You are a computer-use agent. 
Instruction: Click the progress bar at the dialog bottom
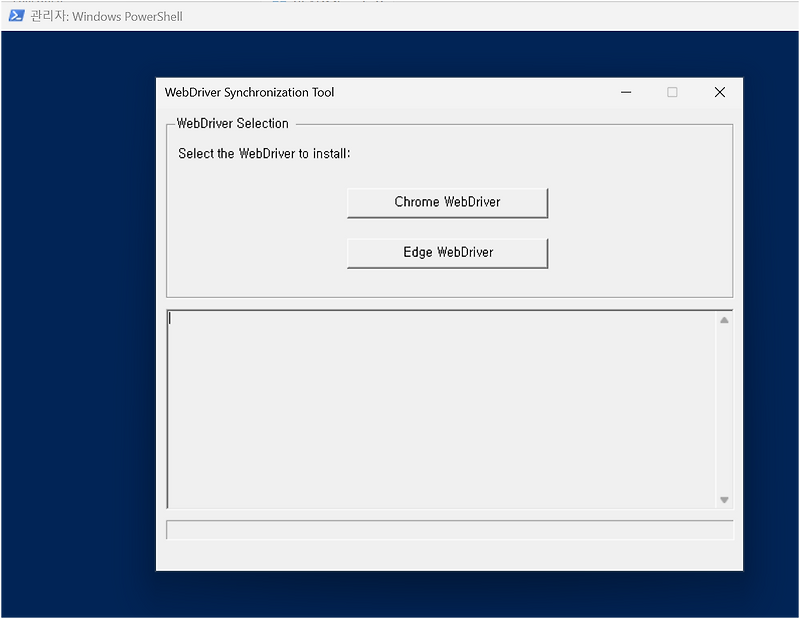446,526
